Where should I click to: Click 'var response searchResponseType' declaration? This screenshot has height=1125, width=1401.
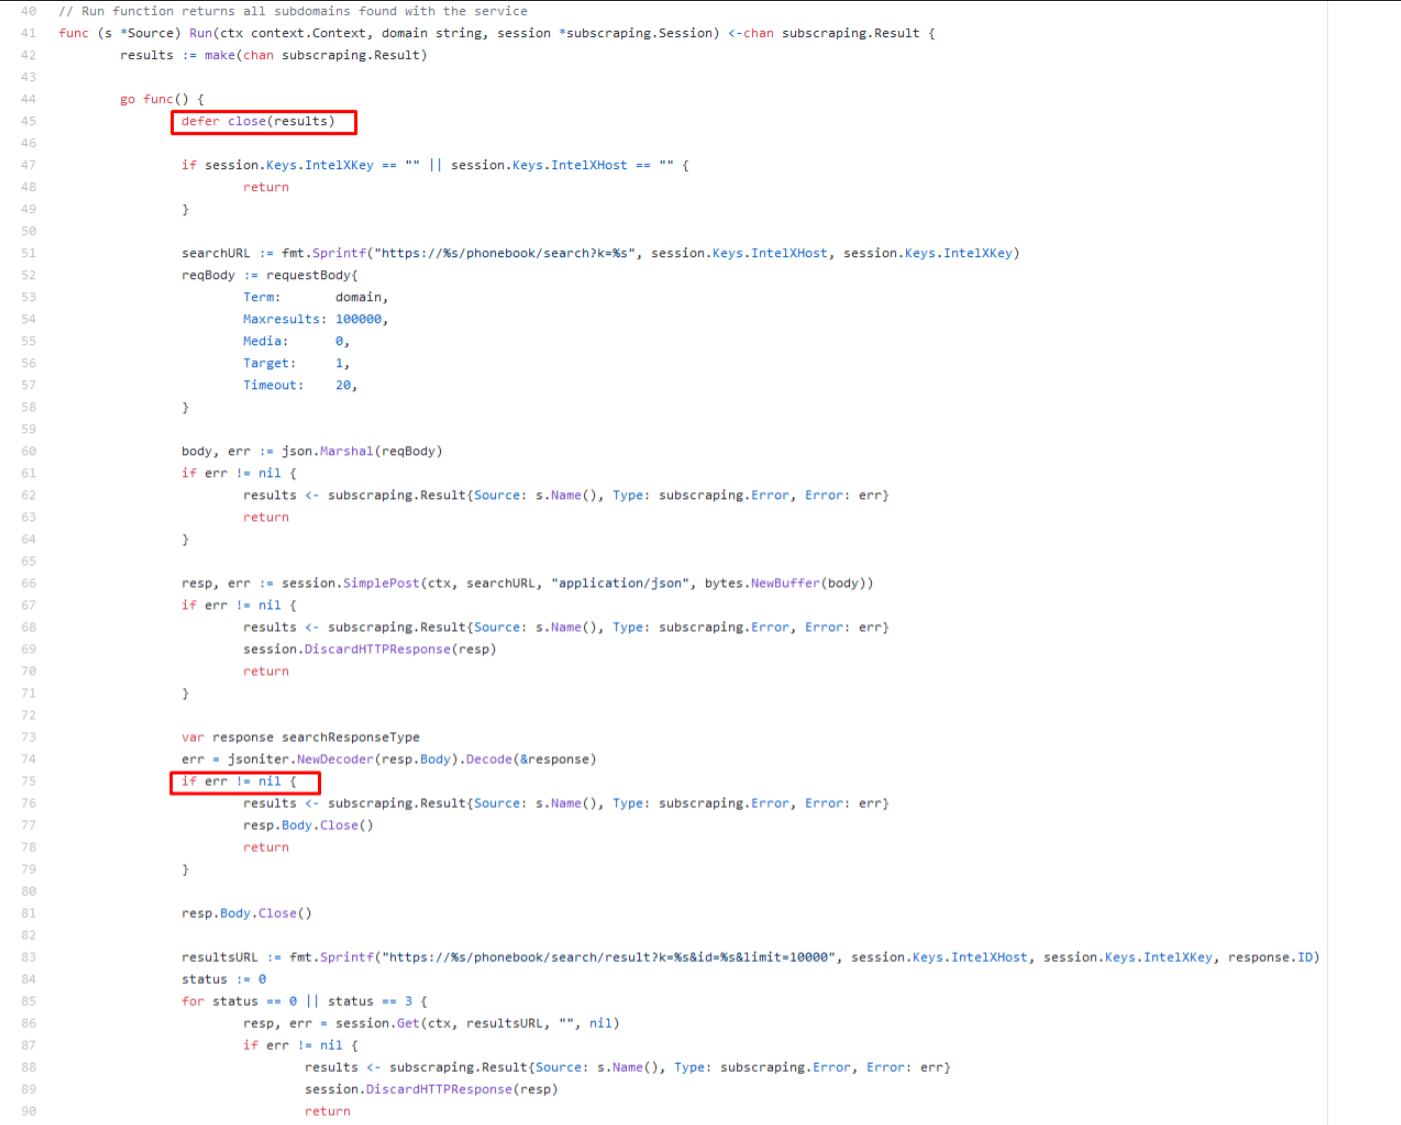301,737
